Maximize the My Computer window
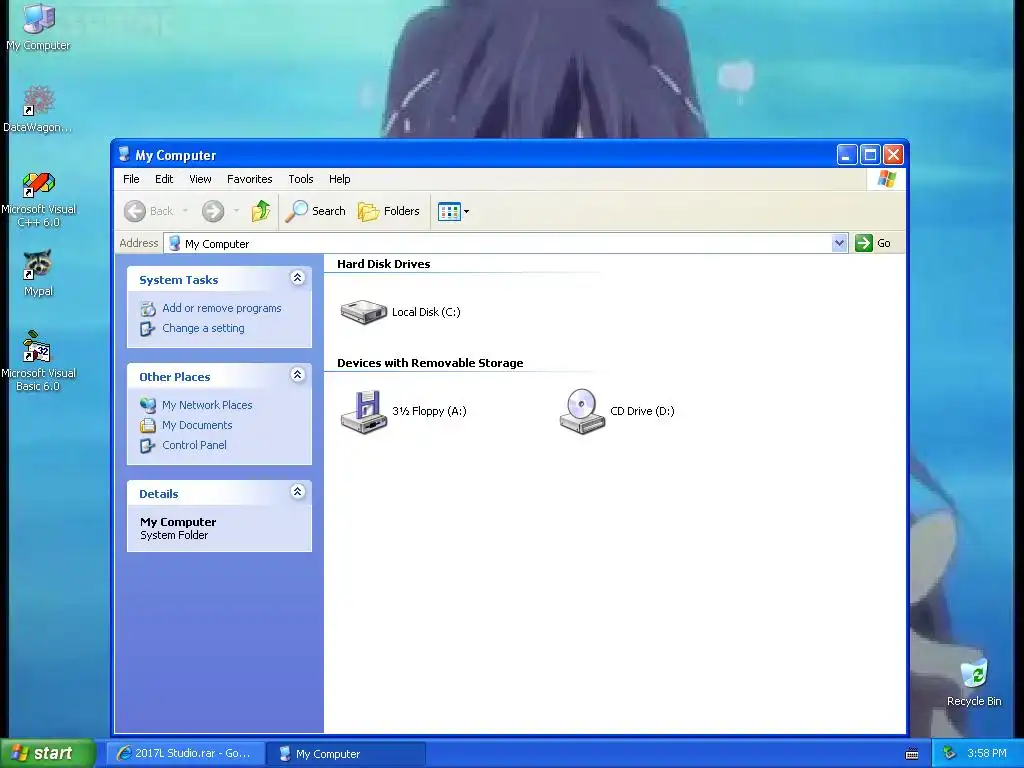The height and width of the screenshot is (768, 1024). coord(870,155)
